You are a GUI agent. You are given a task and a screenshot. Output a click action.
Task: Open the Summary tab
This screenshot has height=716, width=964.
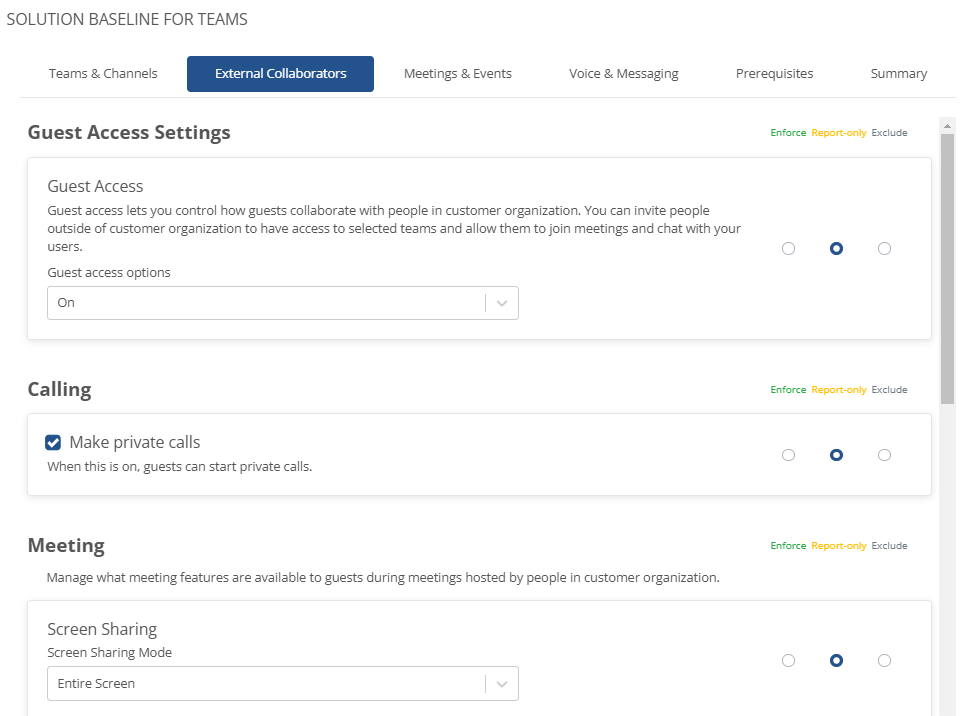pos(897,73)
